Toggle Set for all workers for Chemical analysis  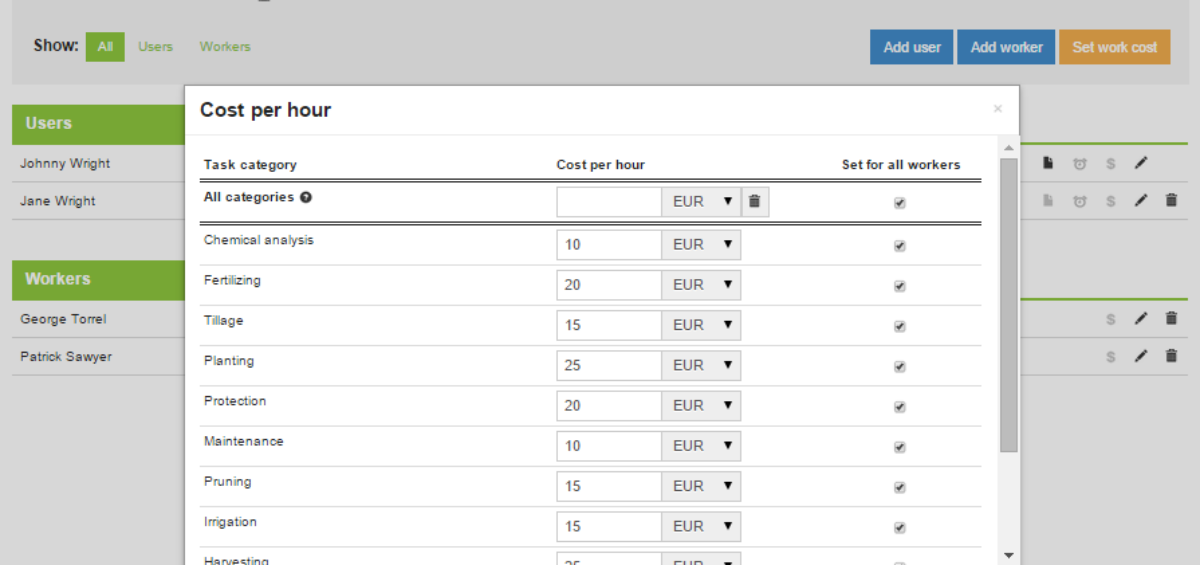coord(900,246)
